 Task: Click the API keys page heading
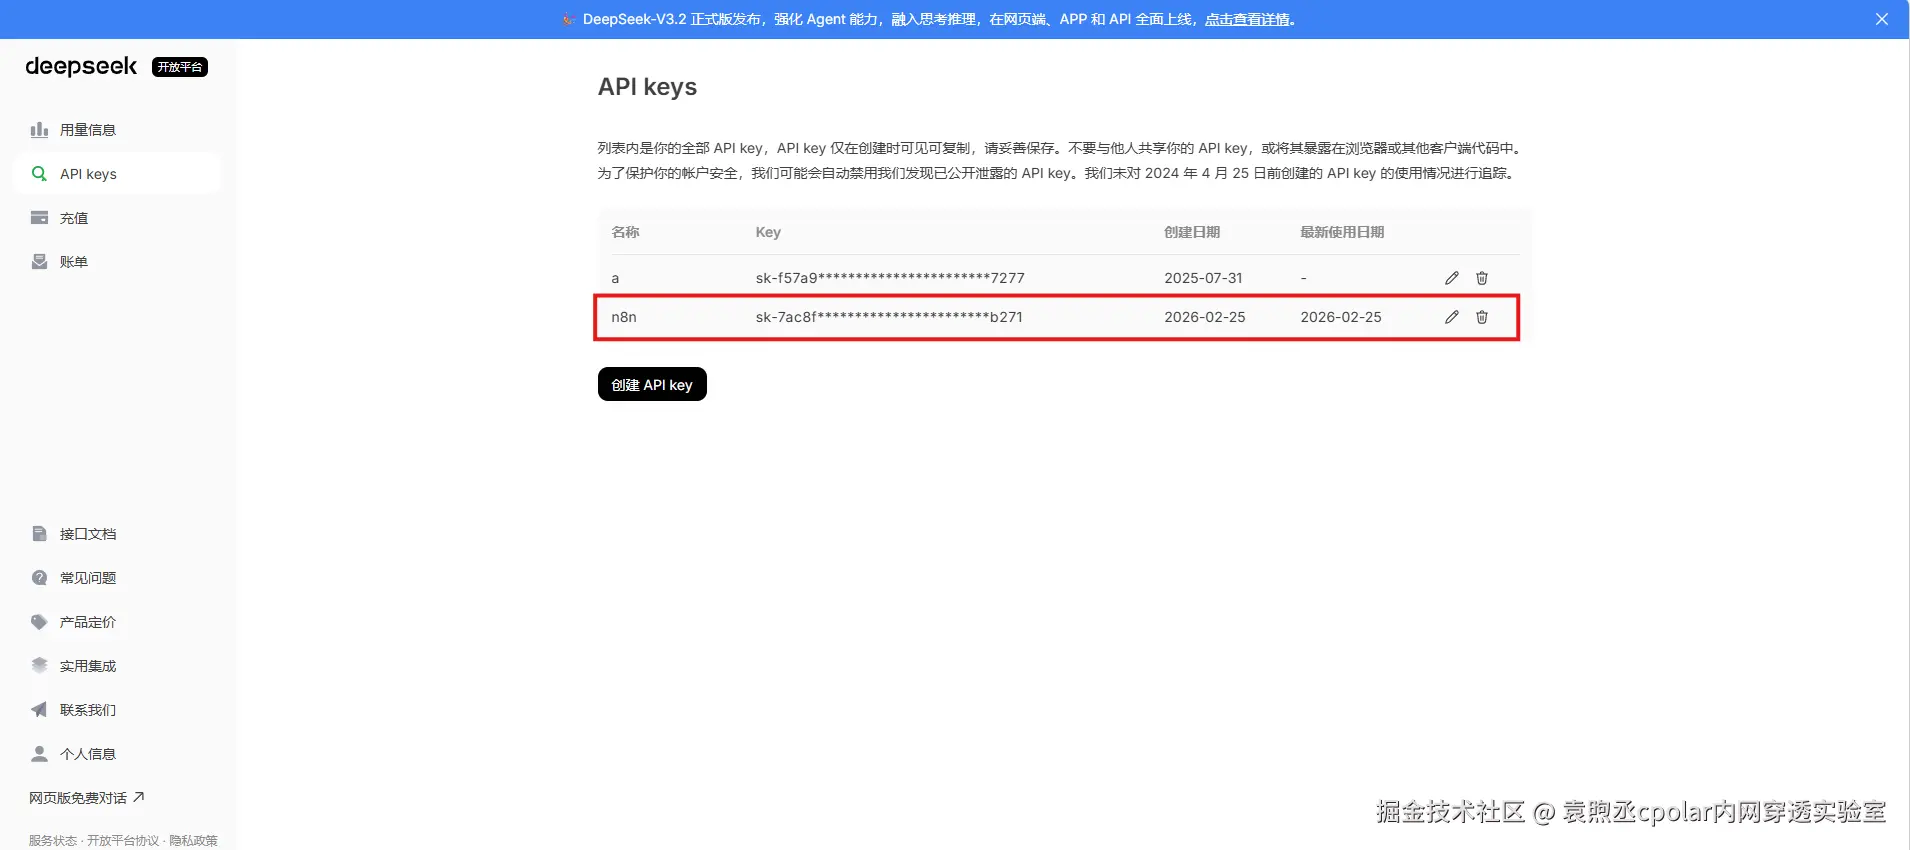647,87
